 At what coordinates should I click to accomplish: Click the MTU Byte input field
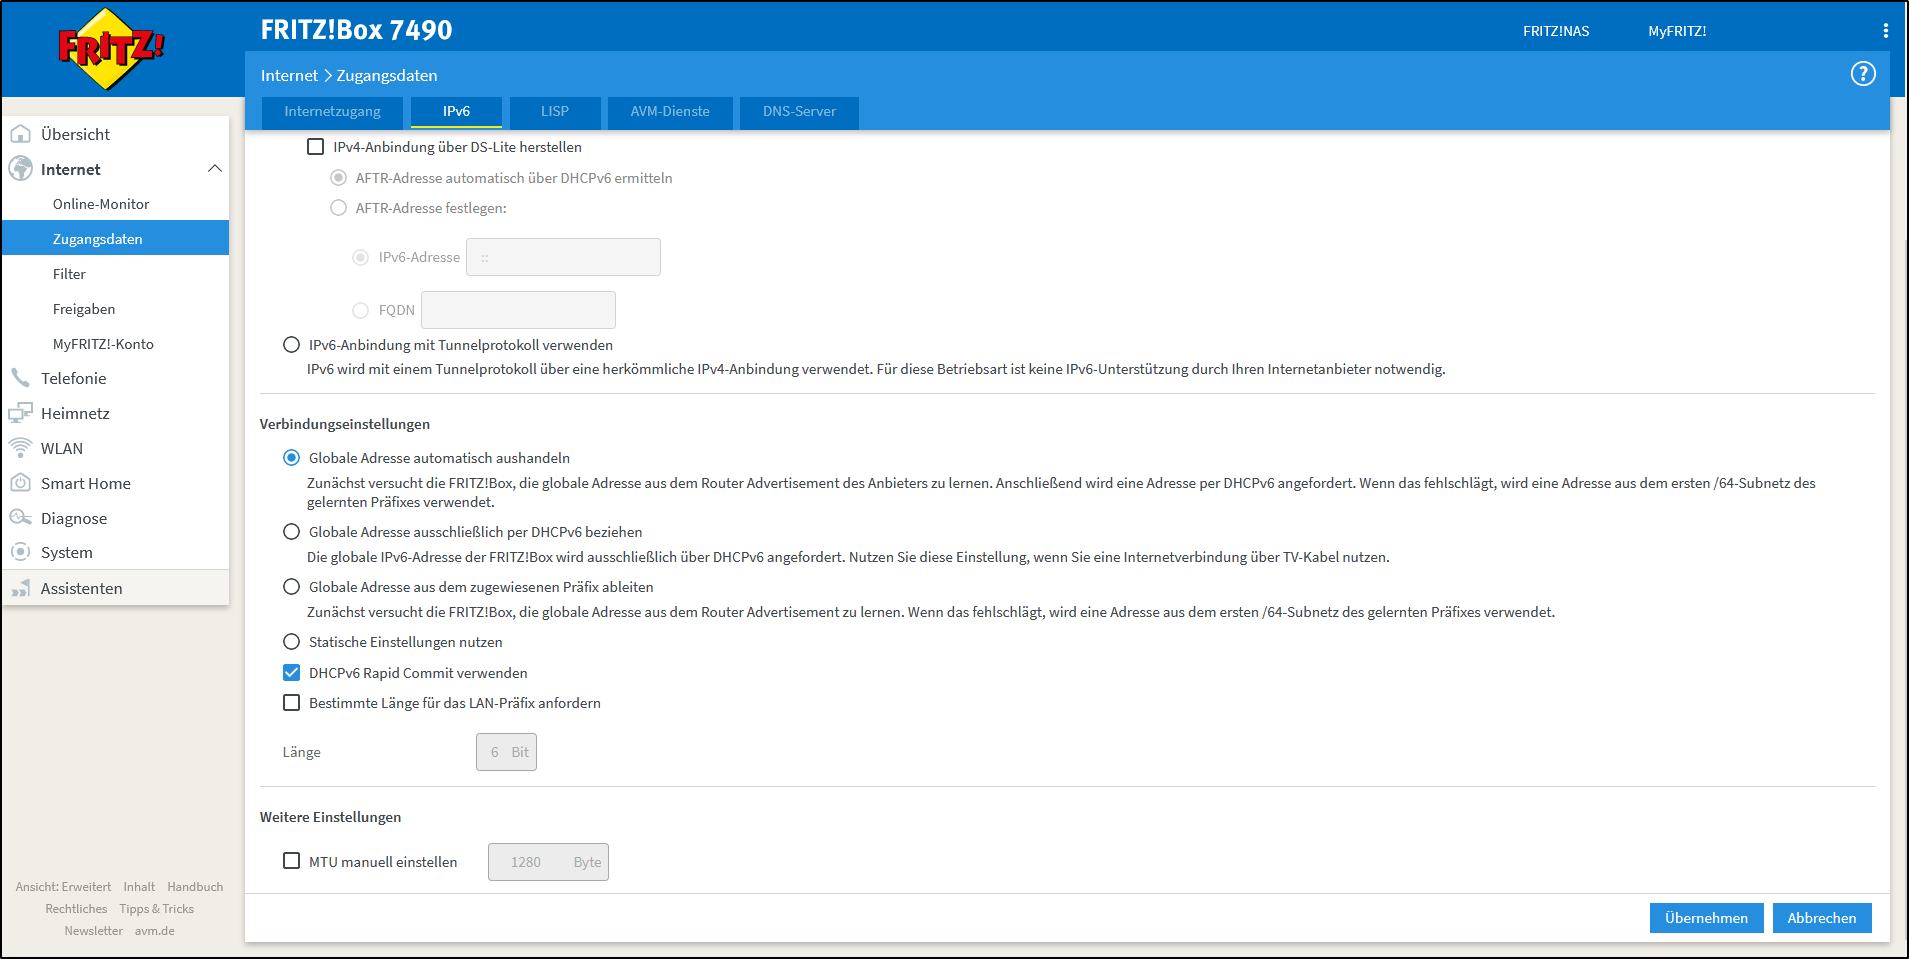click(548, 862)
